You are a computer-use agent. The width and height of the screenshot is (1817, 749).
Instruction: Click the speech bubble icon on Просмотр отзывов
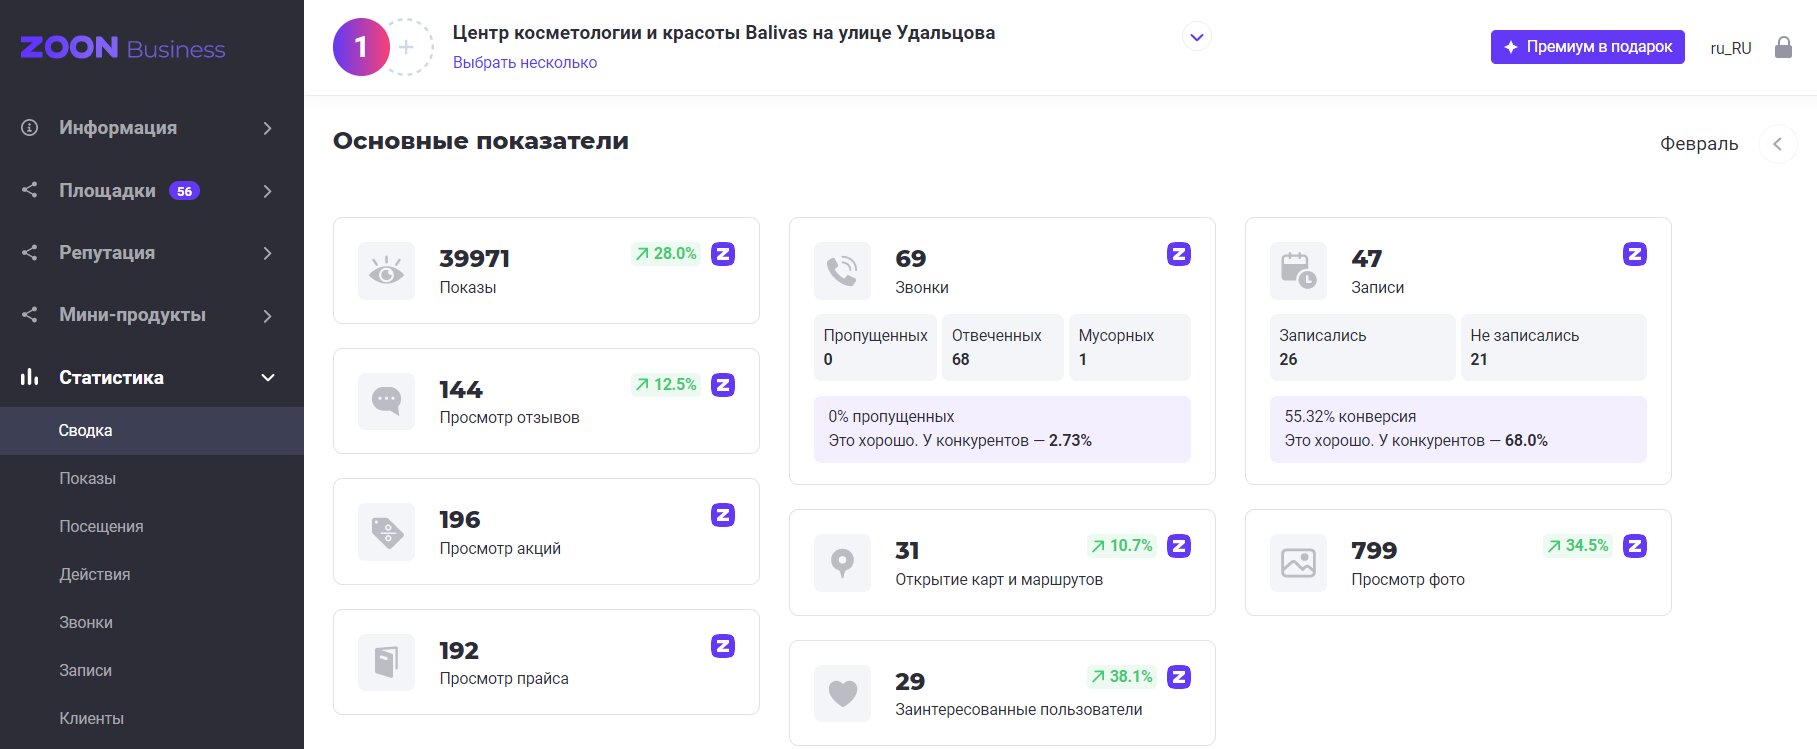tap(386, 401)
